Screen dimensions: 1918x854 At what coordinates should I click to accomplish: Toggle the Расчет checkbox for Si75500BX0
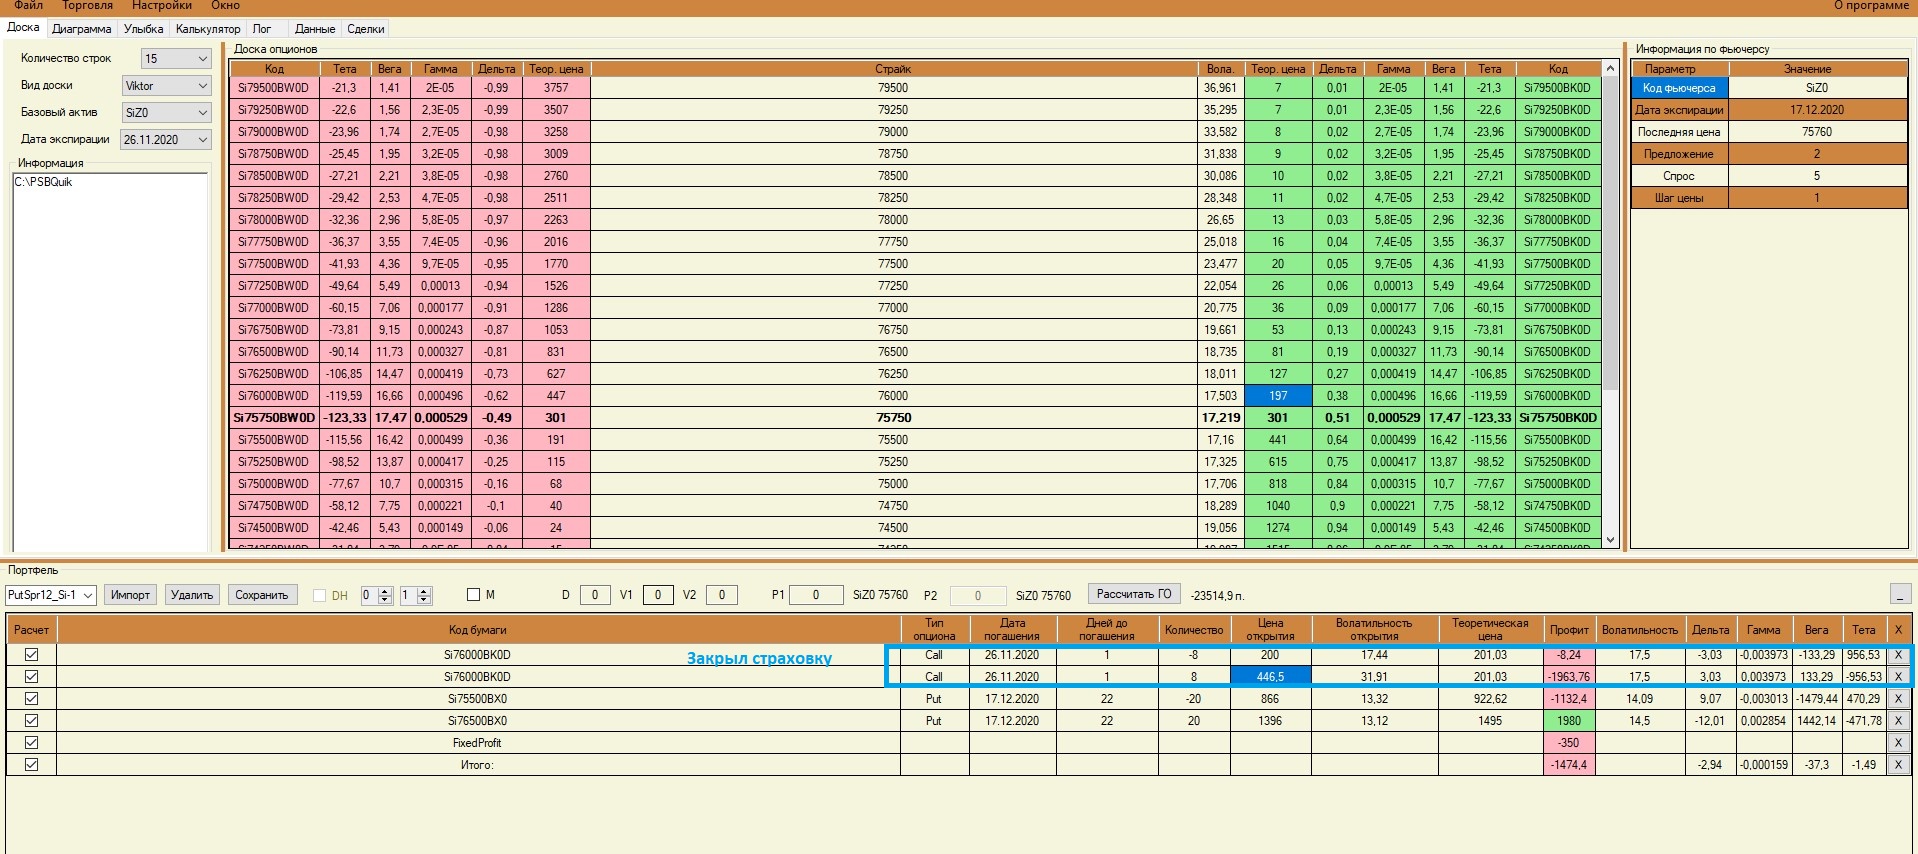pyautogui.click(x=32, y=699)
